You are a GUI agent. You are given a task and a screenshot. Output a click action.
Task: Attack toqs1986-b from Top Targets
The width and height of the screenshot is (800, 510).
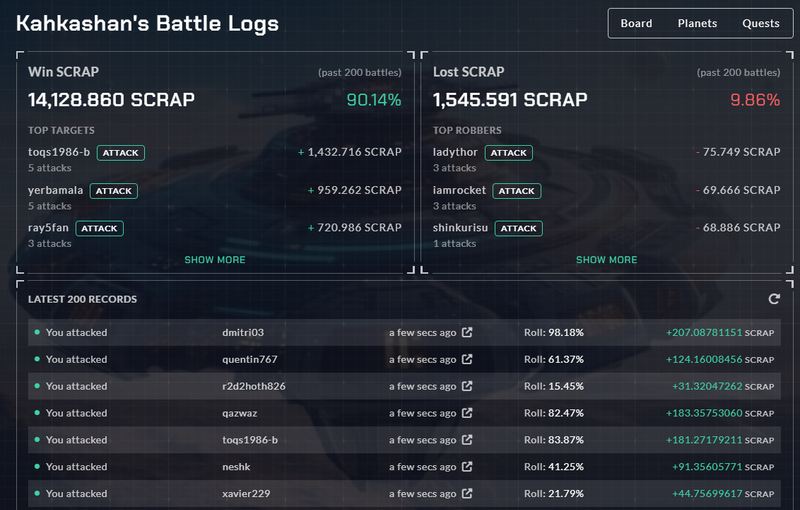click(121, 153)
